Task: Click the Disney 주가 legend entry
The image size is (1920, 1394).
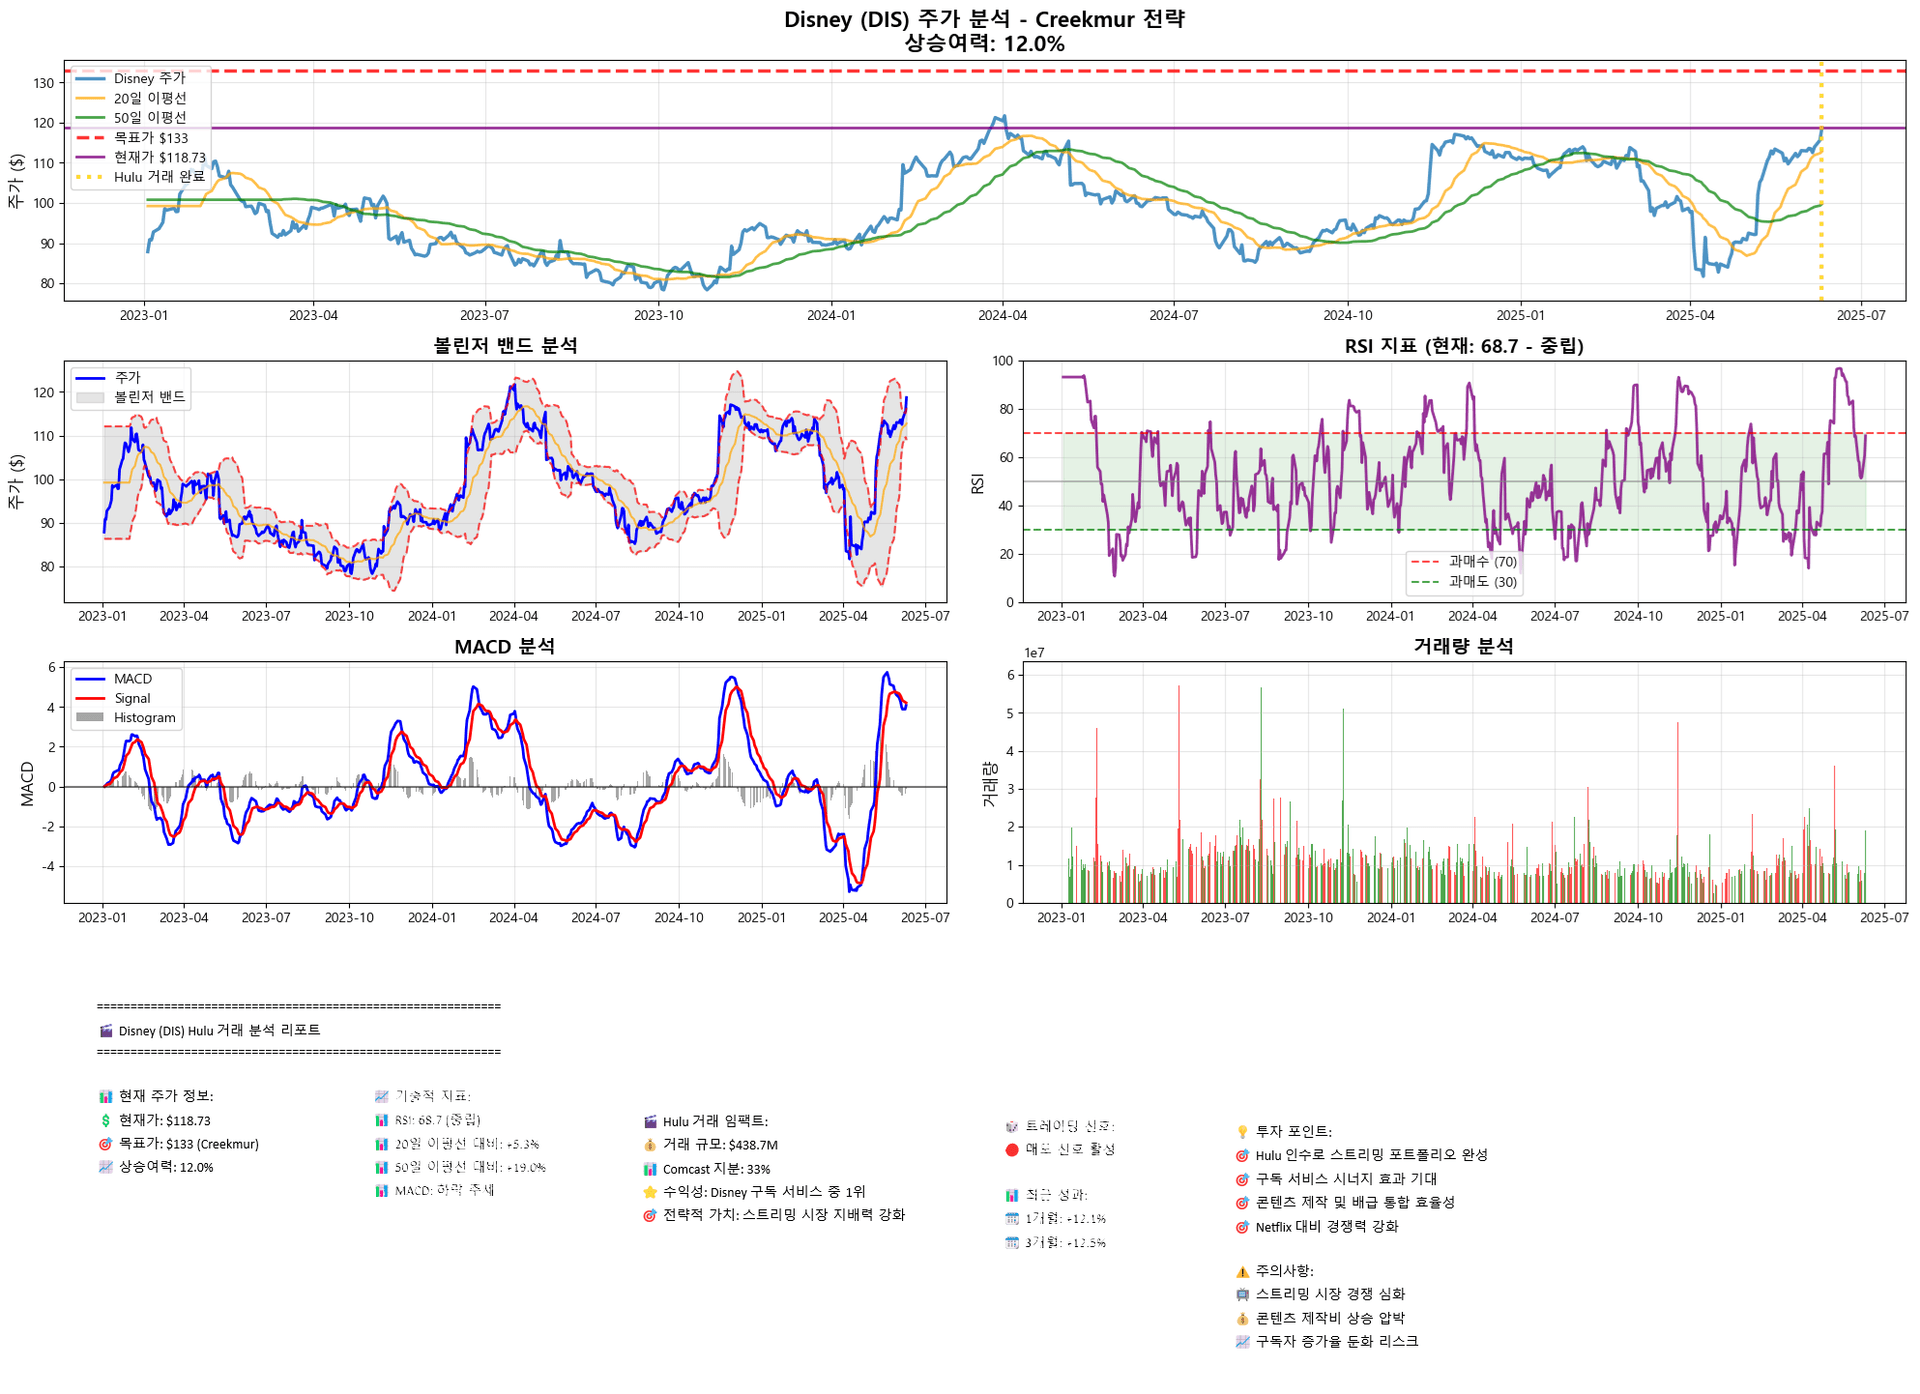Action: click(x=148, y=78)
